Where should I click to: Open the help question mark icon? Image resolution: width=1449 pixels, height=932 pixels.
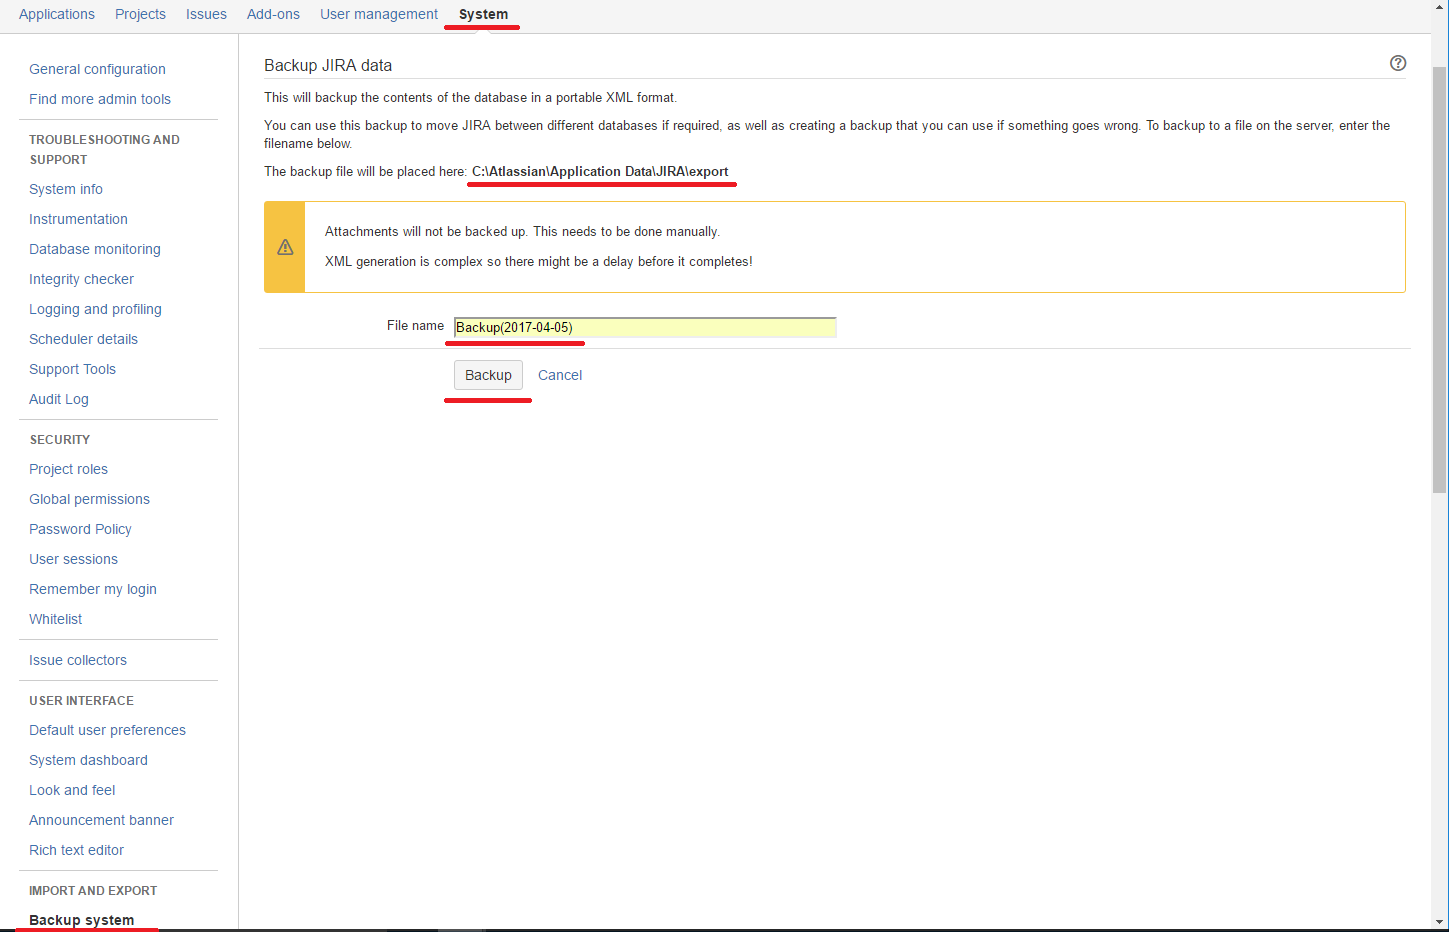pyautogui.click(x=1398, y=63)
